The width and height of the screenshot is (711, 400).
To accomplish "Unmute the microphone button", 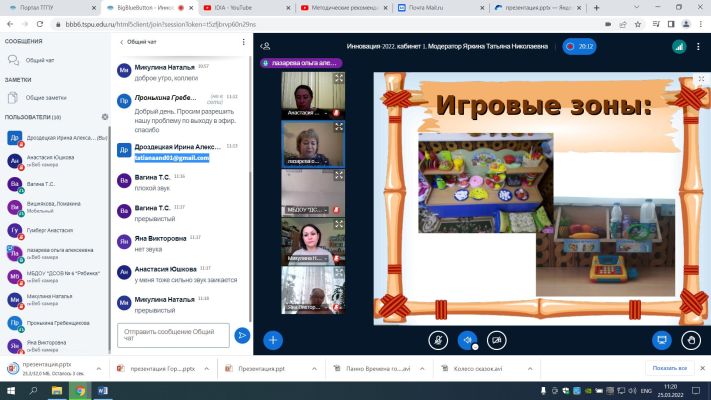I will 438,340.
